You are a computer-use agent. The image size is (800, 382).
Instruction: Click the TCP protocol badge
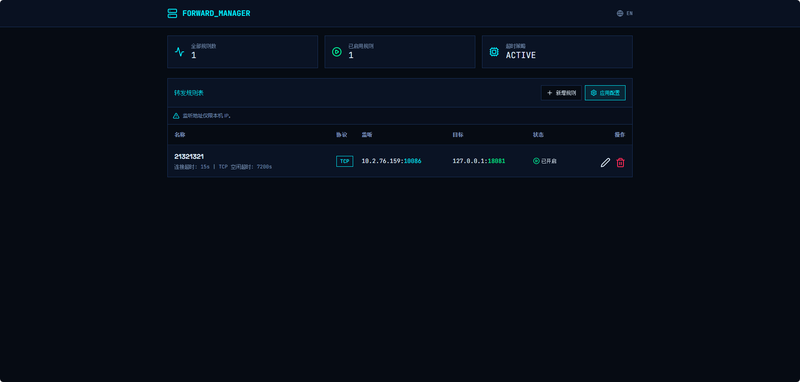pos(344,161)
